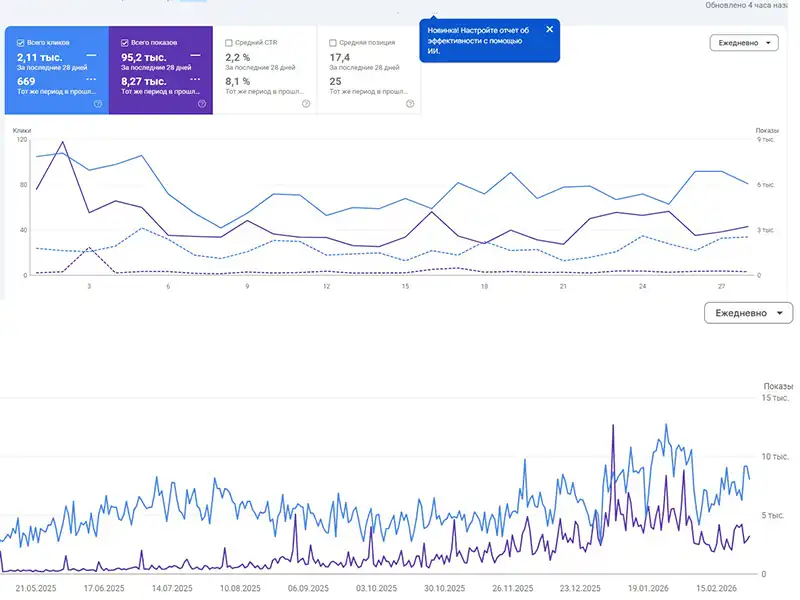Image resolution: width=800 pixels, height=600 pixels.
Task: Click tallest purple spike in lower chart
Action: pos(612,425)
